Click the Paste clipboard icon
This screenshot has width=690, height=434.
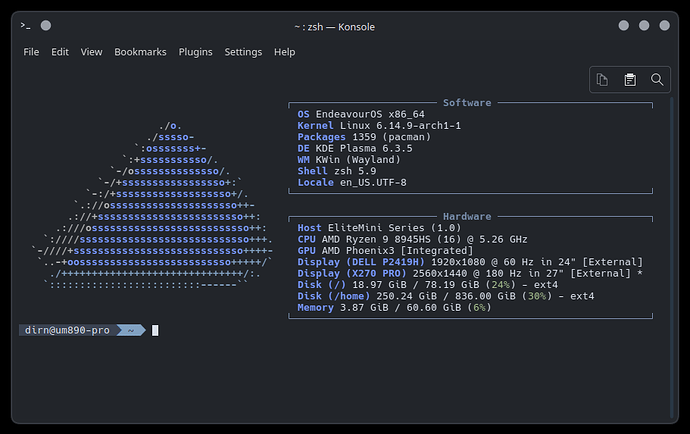pyautogui.click(x=630, y=80)
